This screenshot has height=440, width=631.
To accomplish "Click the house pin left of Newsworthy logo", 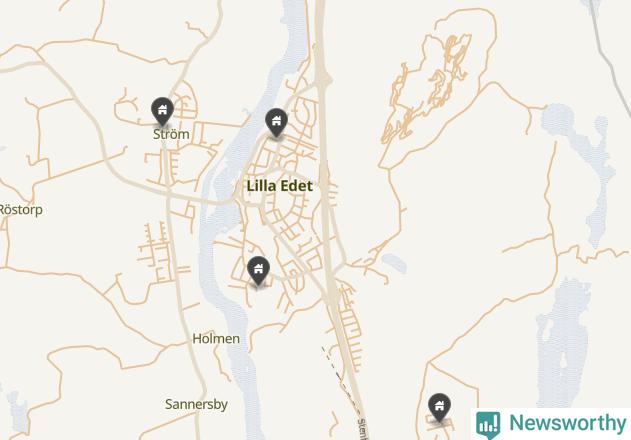I will pos(439,407).
